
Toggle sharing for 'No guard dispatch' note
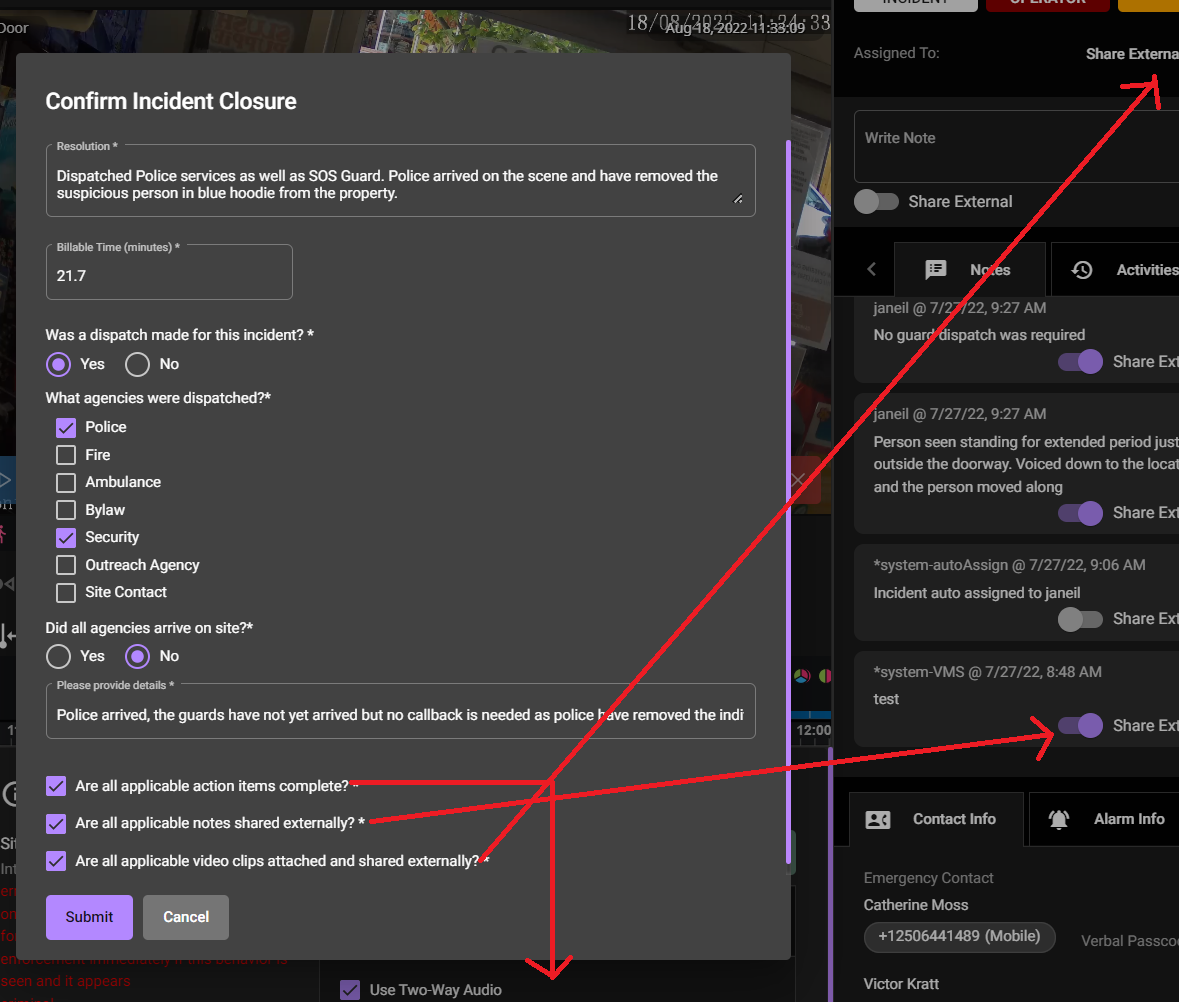[x=1080, y=362]
